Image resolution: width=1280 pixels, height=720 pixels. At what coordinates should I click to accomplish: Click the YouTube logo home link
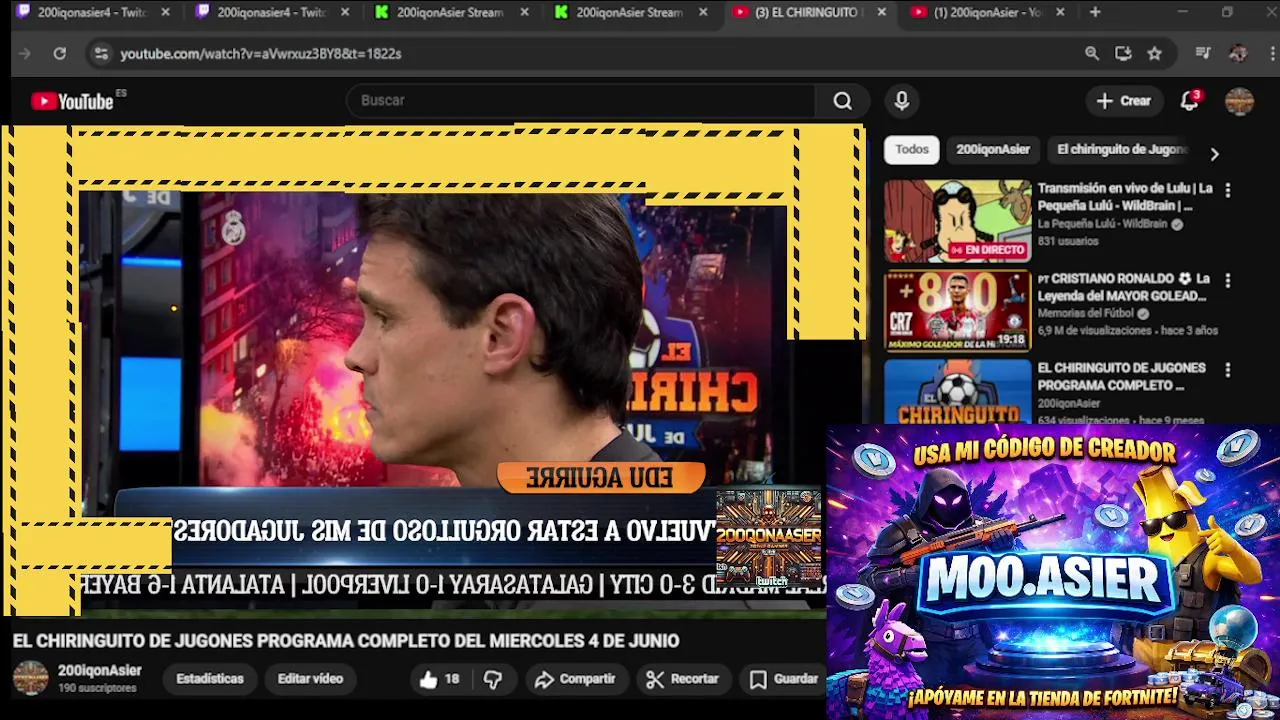coord(72,101)
